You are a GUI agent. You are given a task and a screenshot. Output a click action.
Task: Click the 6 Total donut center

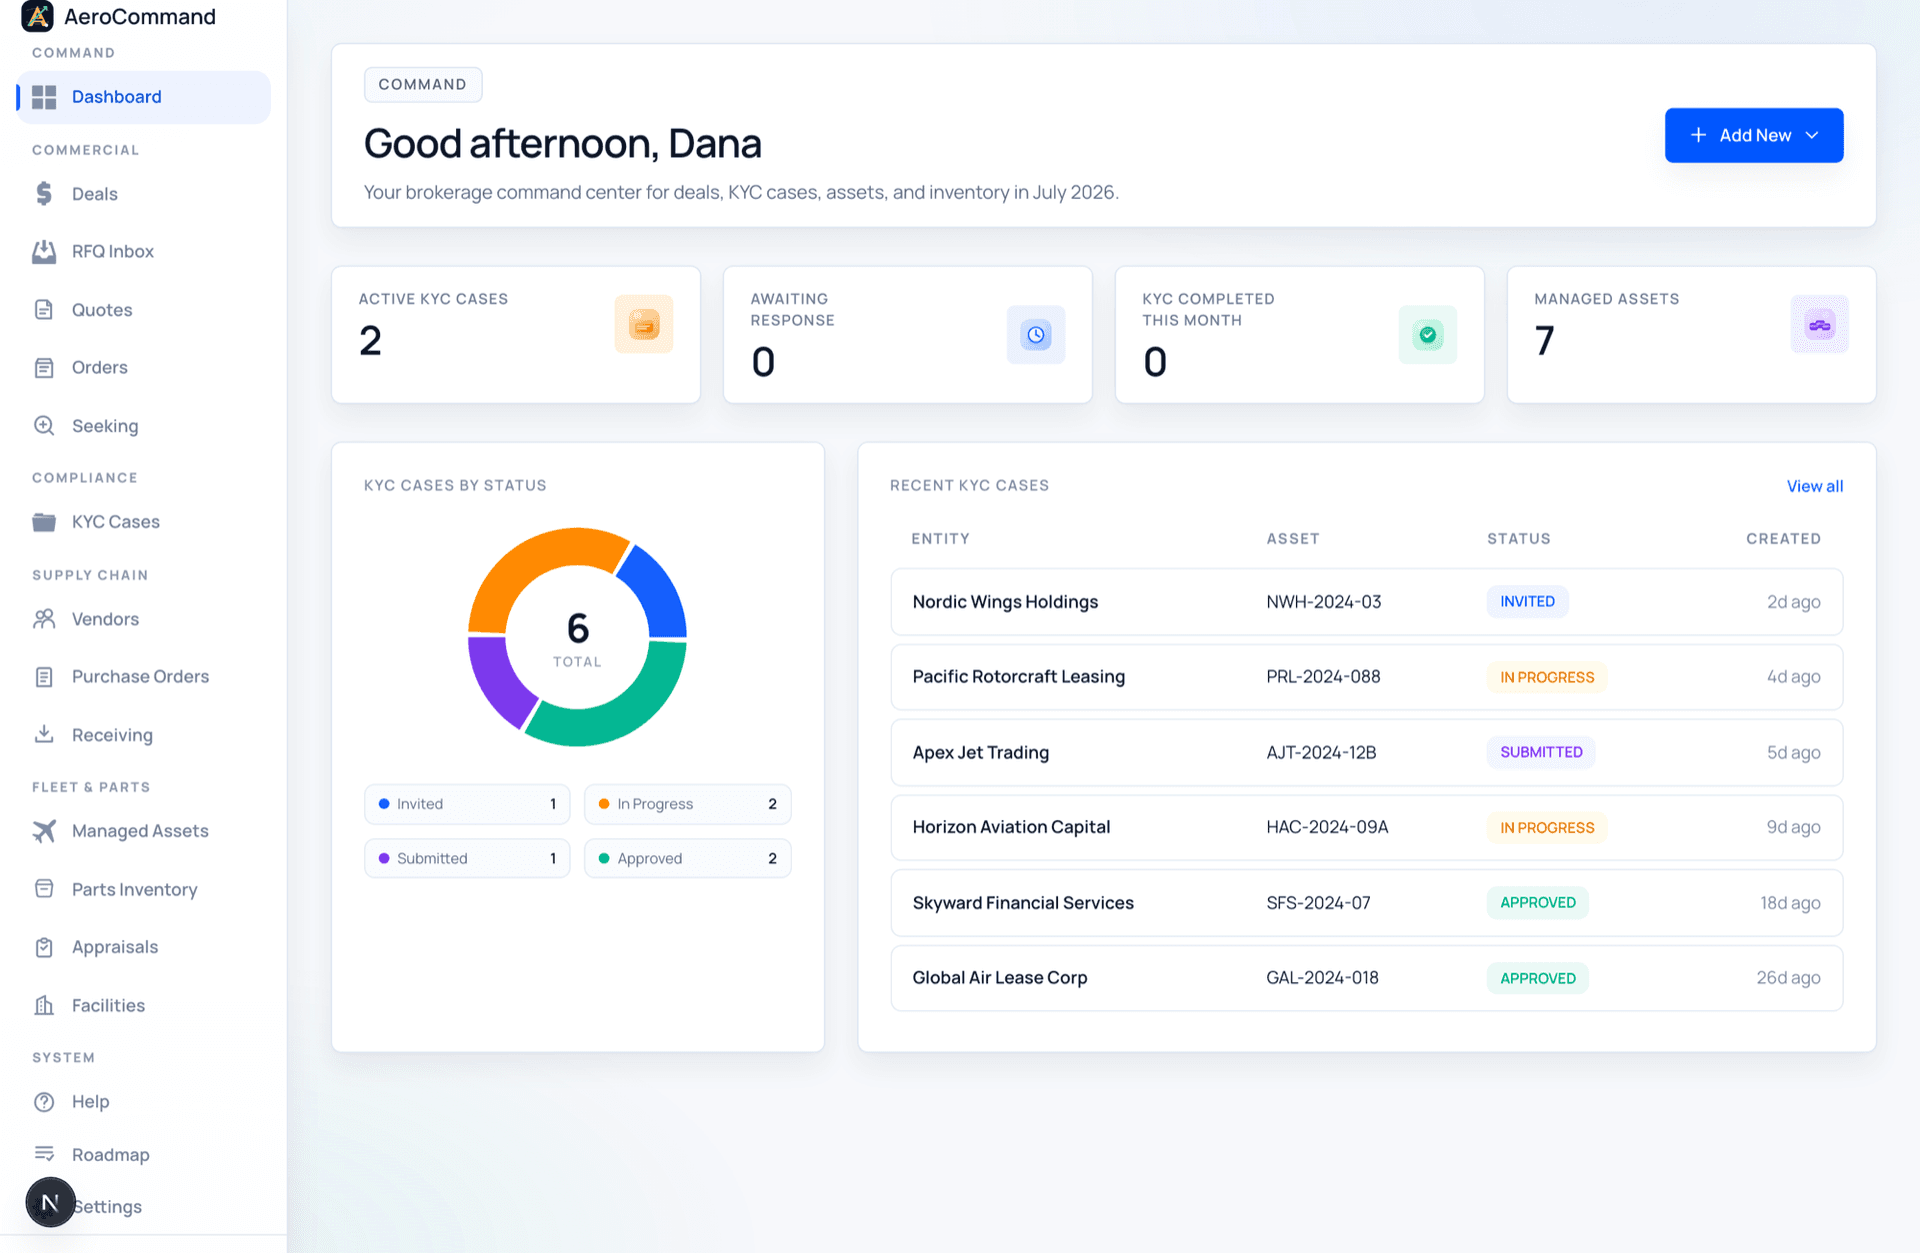(x=578, y=637)
